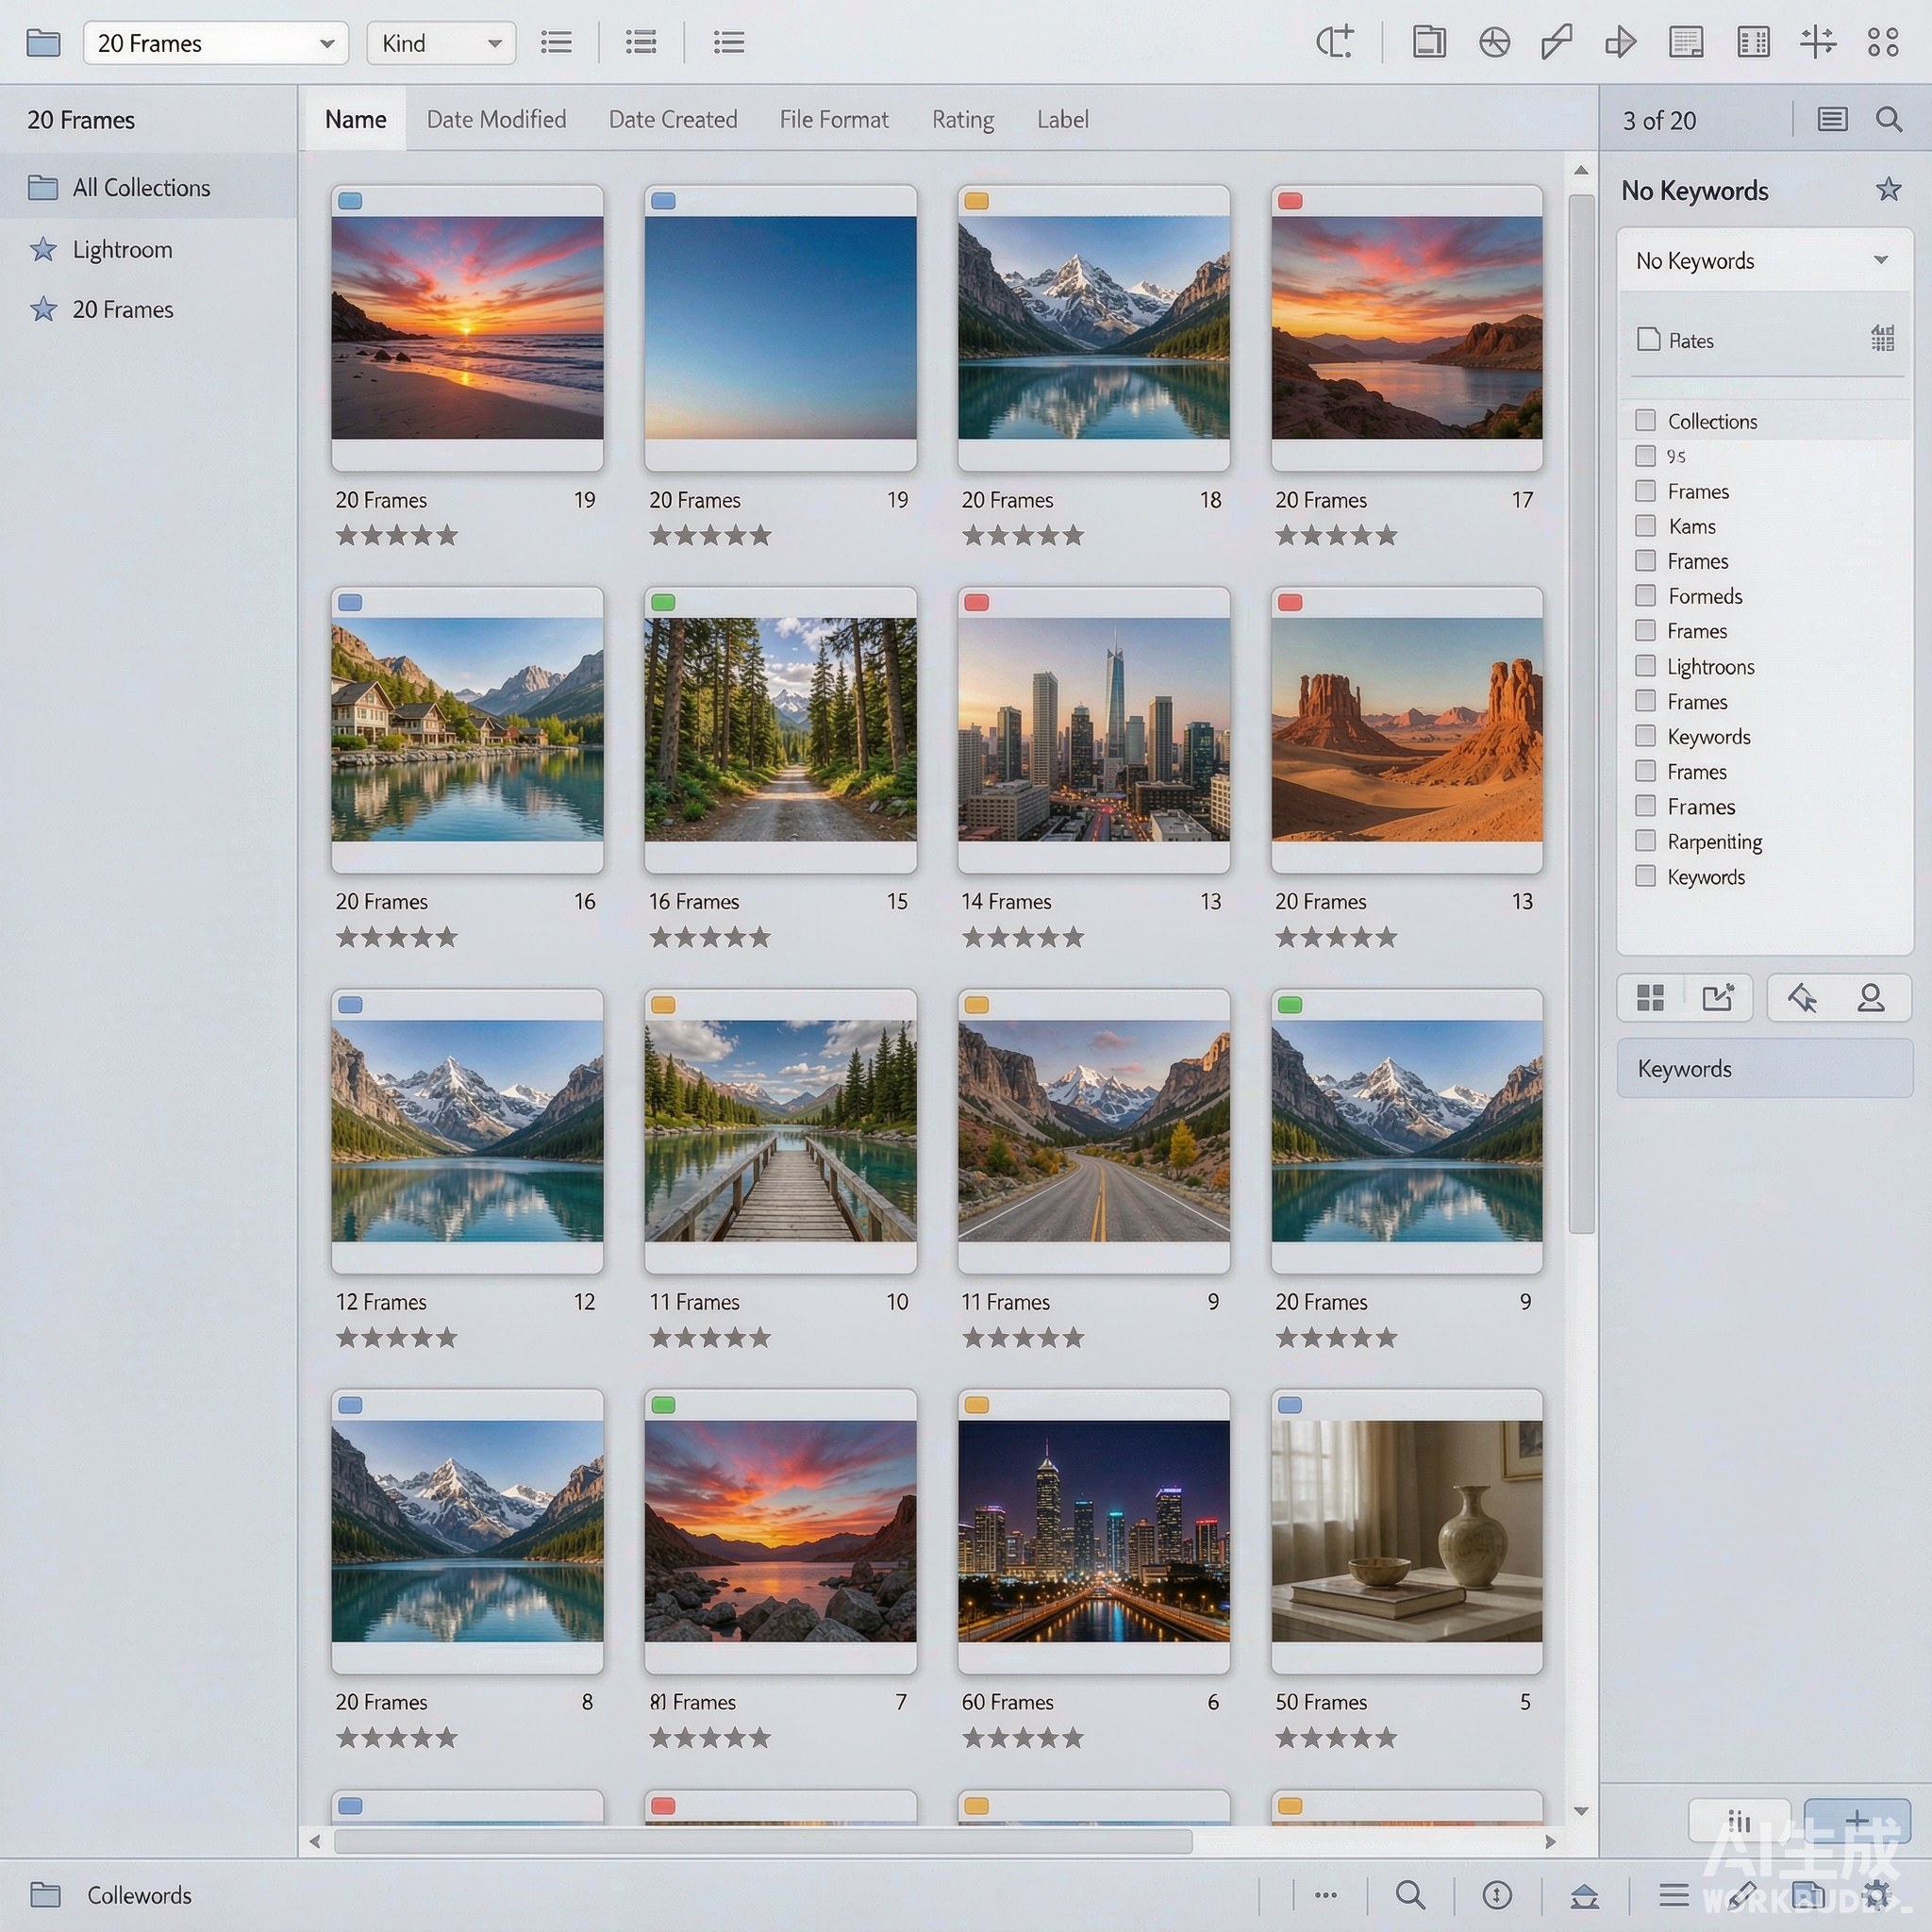Click first list view icon in toolbar
Image resolution: width=1932 pixels, height=1932 pixels.
pyautogui.click(x=556, y=42)
